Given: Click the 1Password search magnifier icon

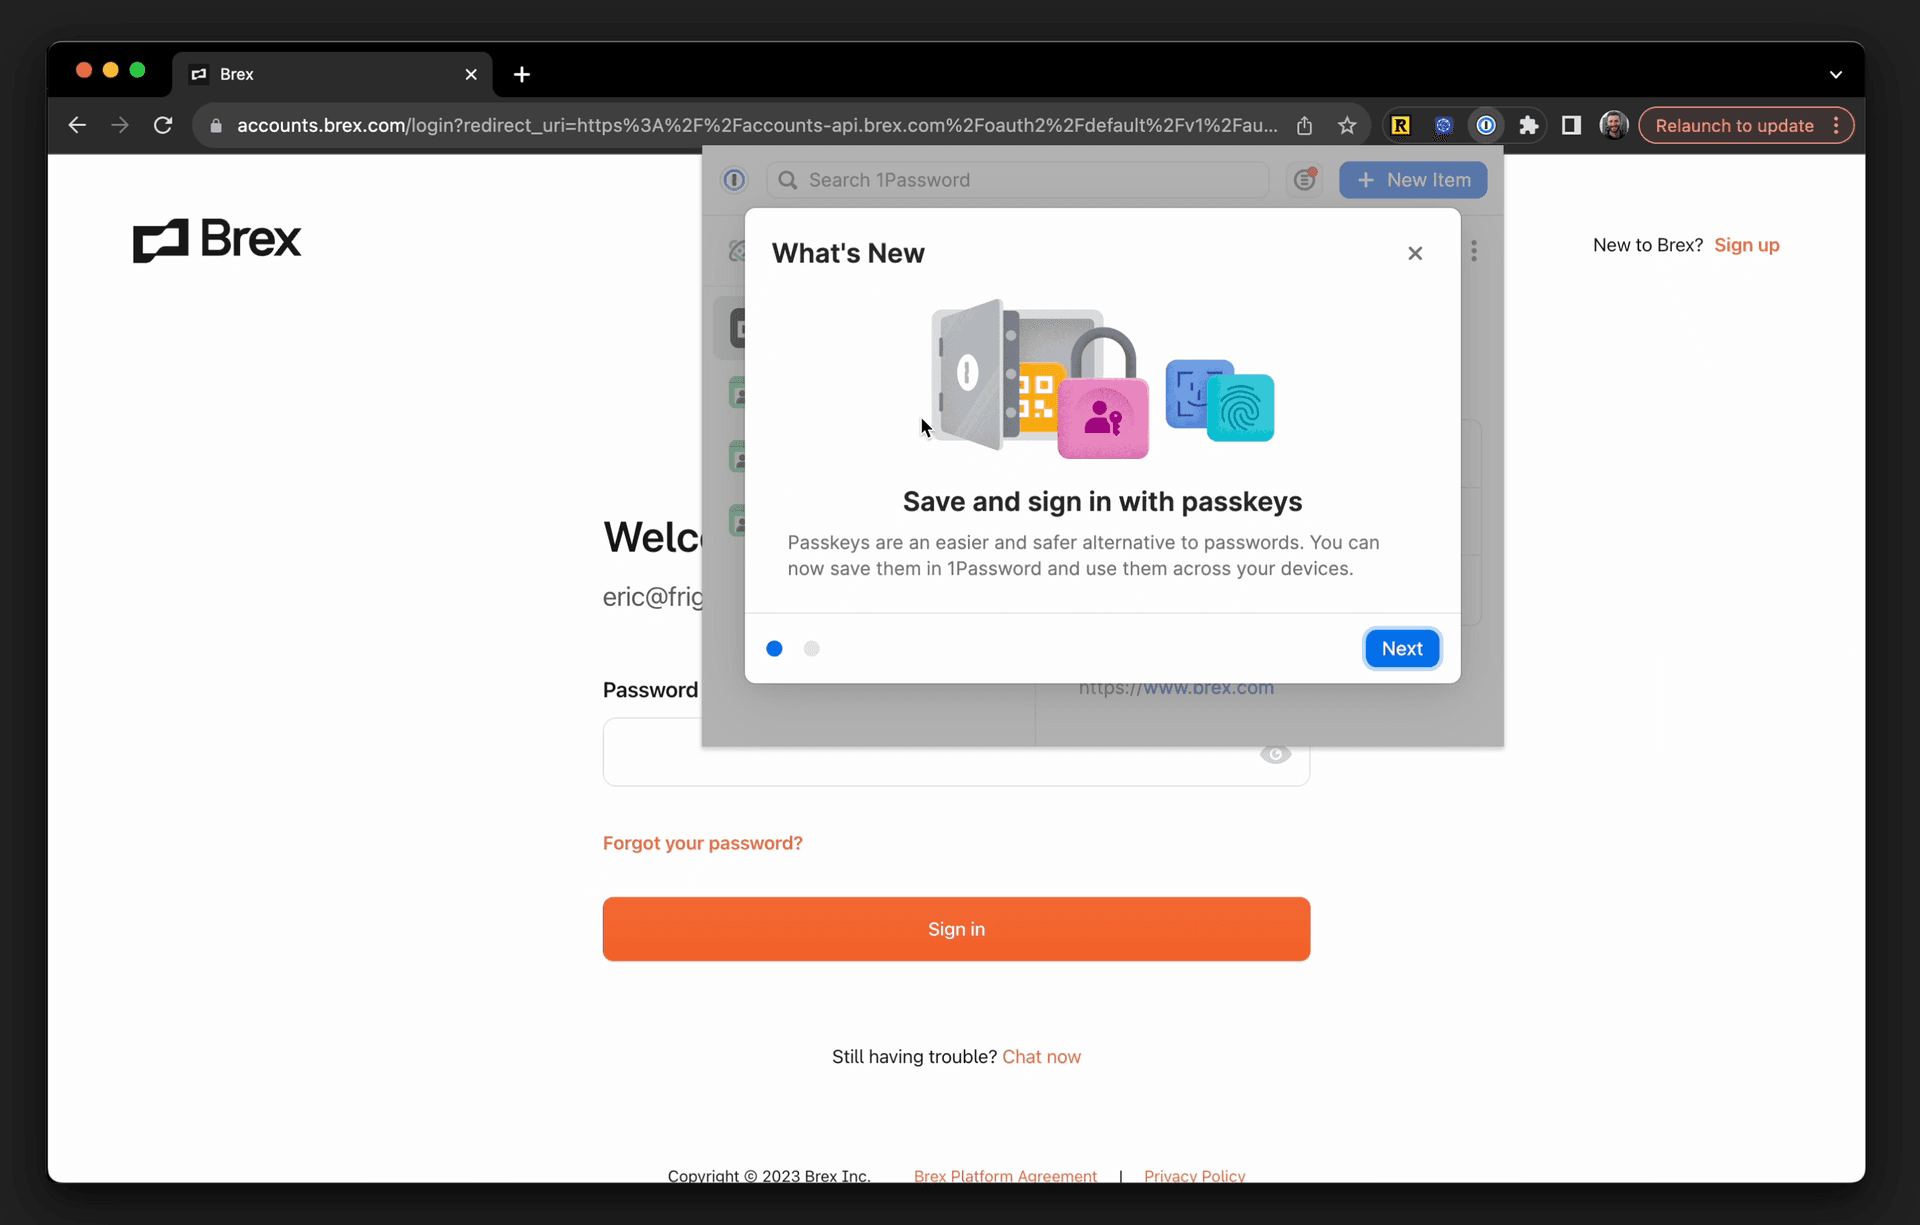Looking at the screenshot, I should pyautogui.click(x=789, y=179).
